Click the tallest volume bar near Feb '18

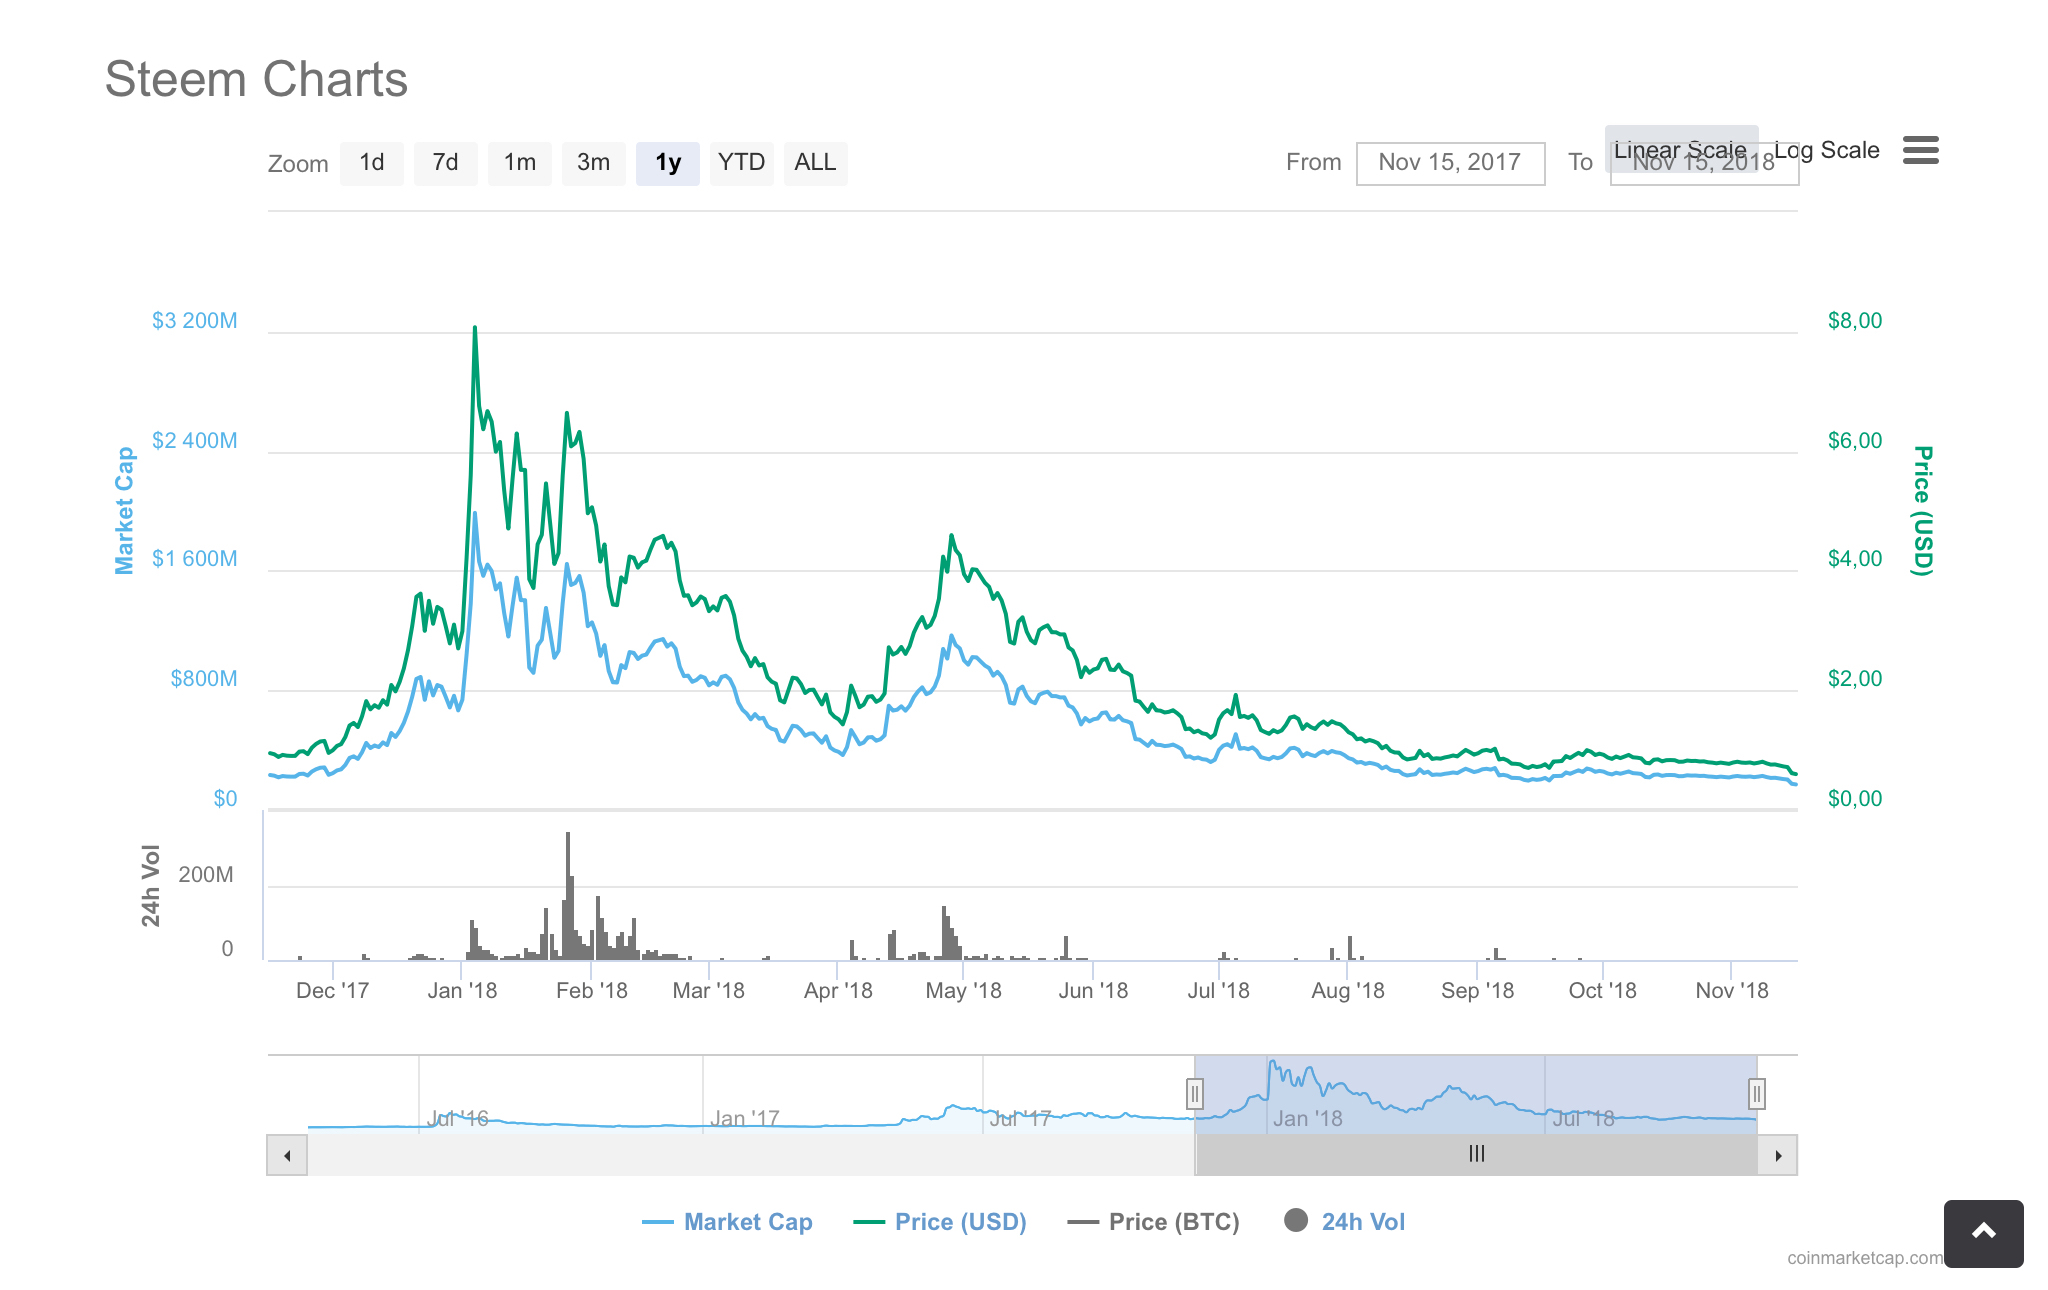pos(568,895)
